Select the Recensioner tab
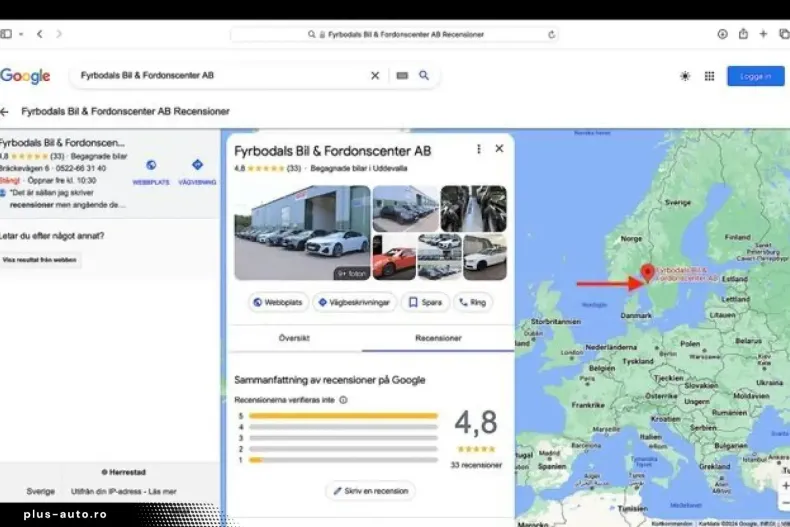The image size is (790, 527). [438, 338]
